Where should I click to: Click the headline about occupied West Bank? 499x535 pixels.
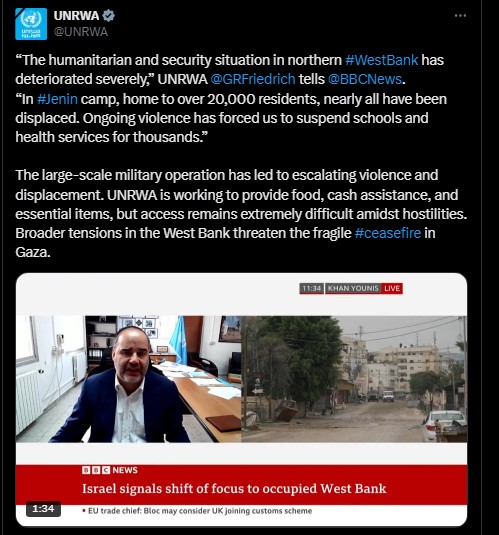(234, 489)
